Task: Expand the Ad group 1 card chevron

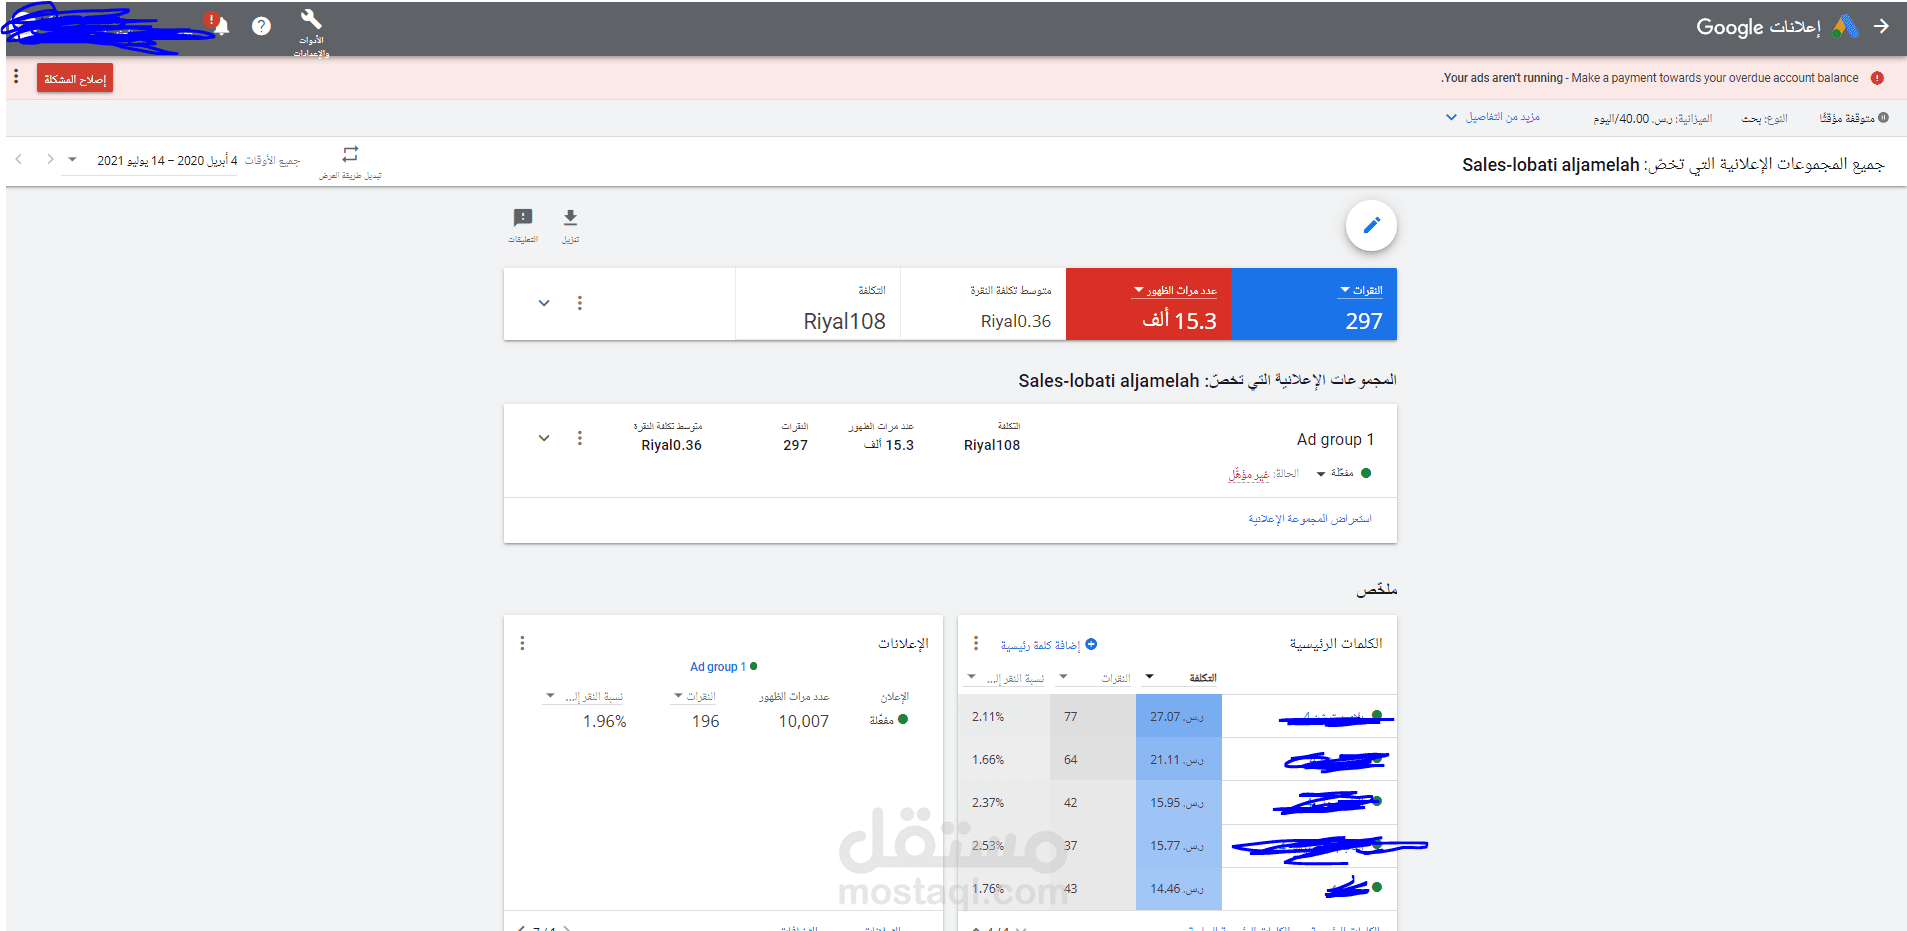Action: coord(544,438)
